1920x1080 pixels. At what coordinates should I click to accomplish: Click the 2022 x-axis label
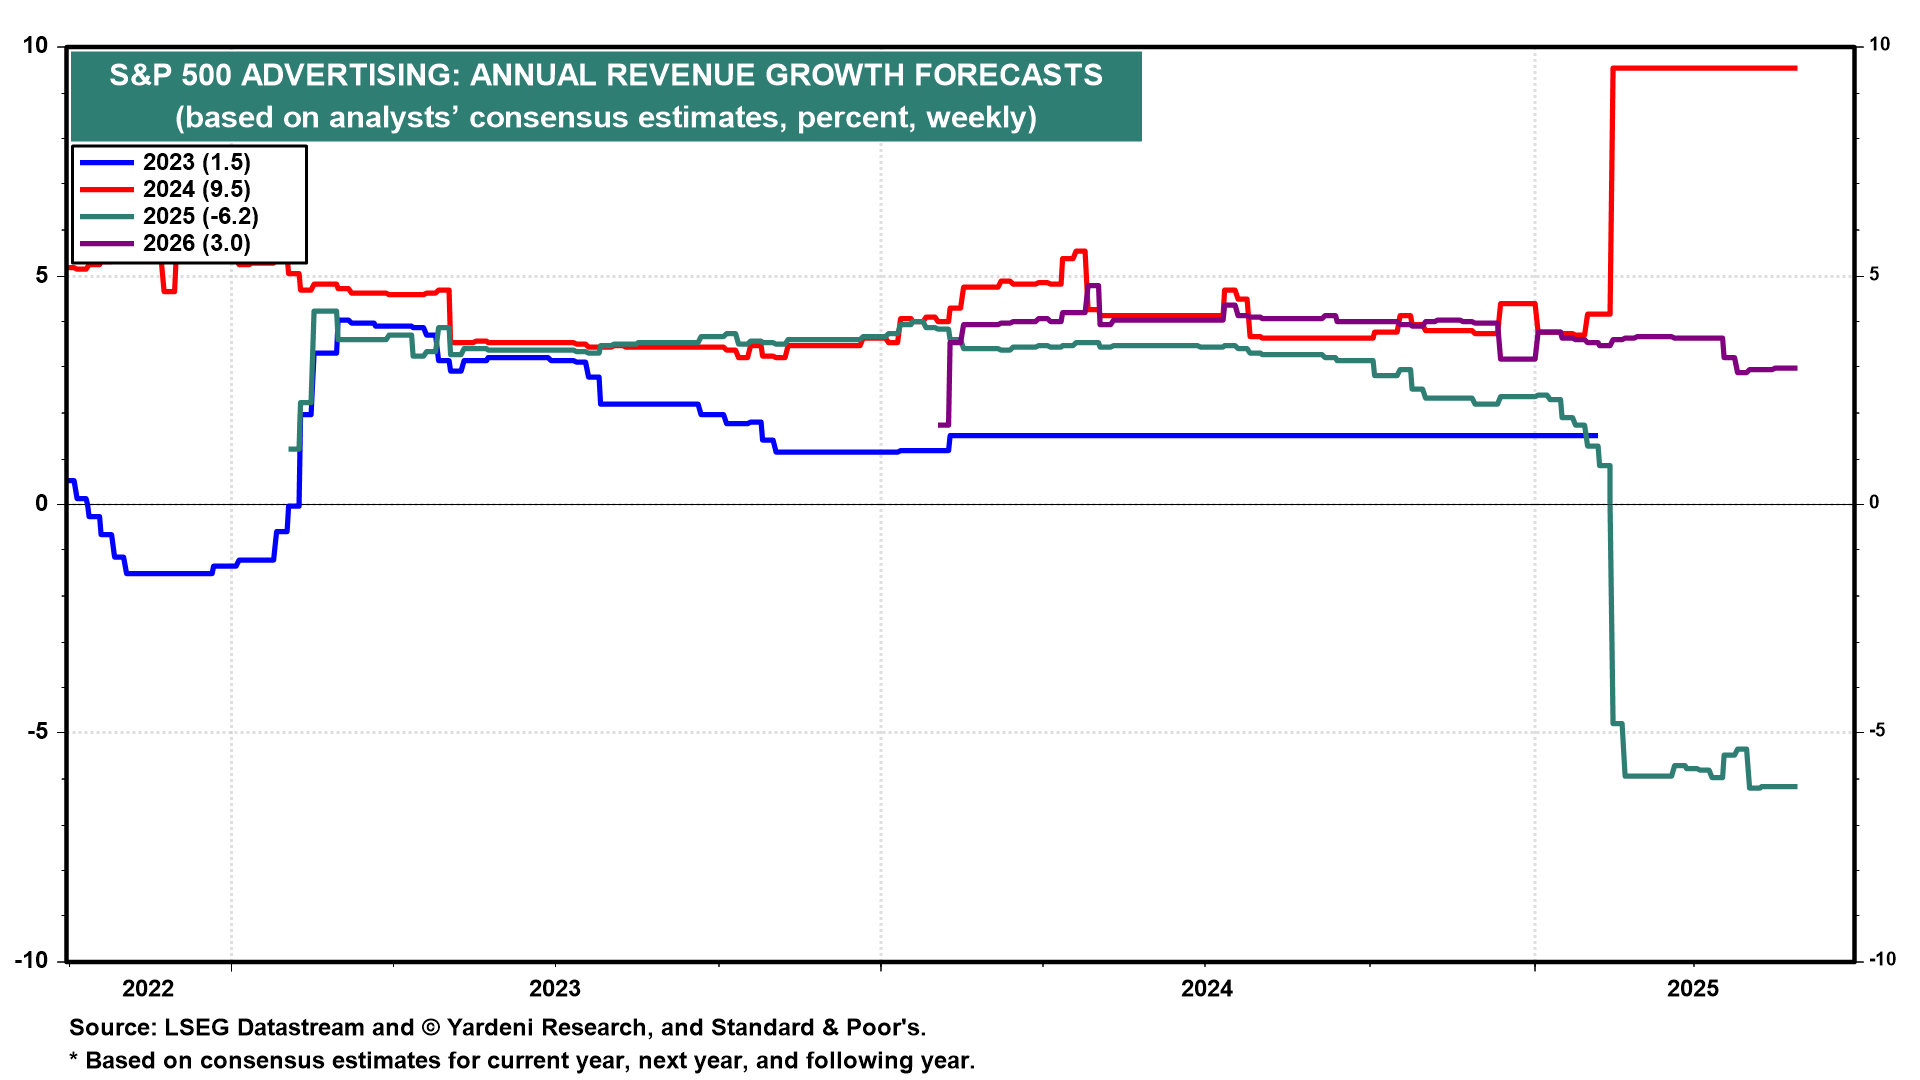pos(148,989)
